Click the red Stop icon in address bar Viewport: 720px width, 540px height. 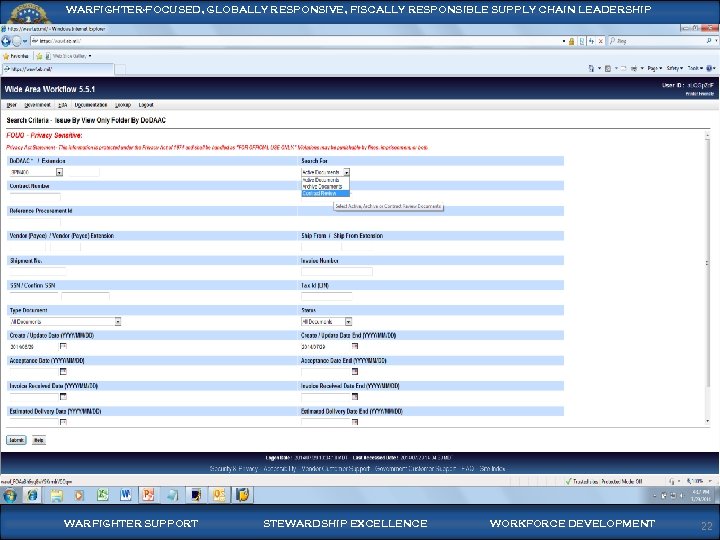[x=600, y=41]
